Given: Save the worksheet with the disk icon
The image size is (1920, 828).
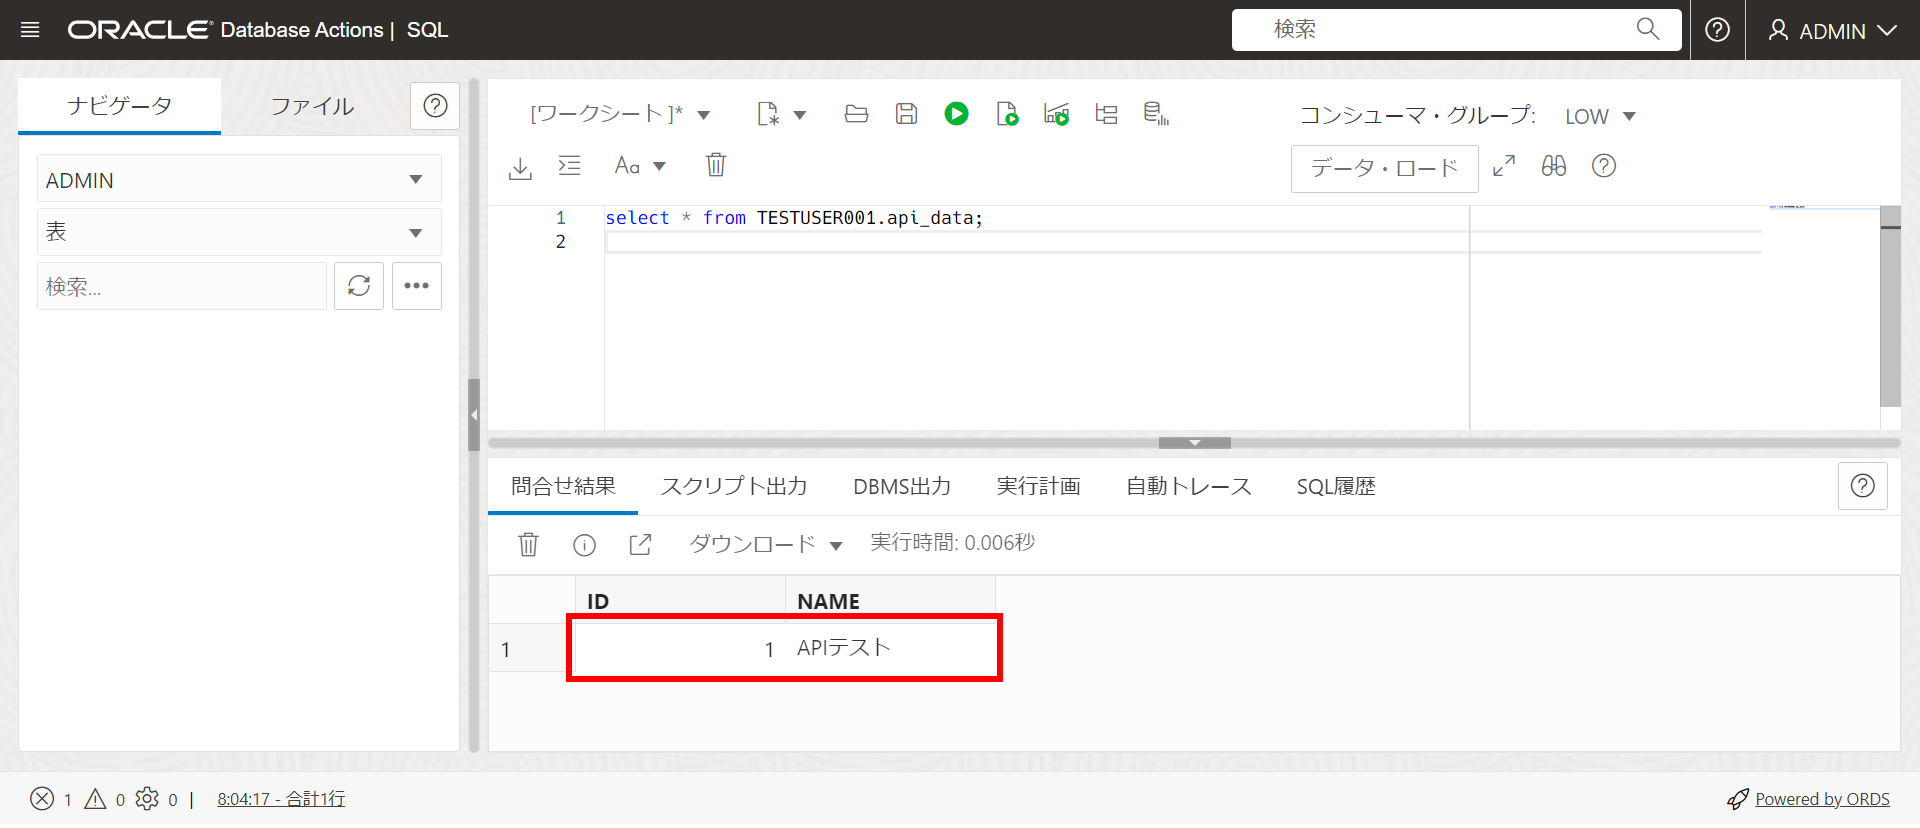Looking at the screenshot, I should (906, 114).
